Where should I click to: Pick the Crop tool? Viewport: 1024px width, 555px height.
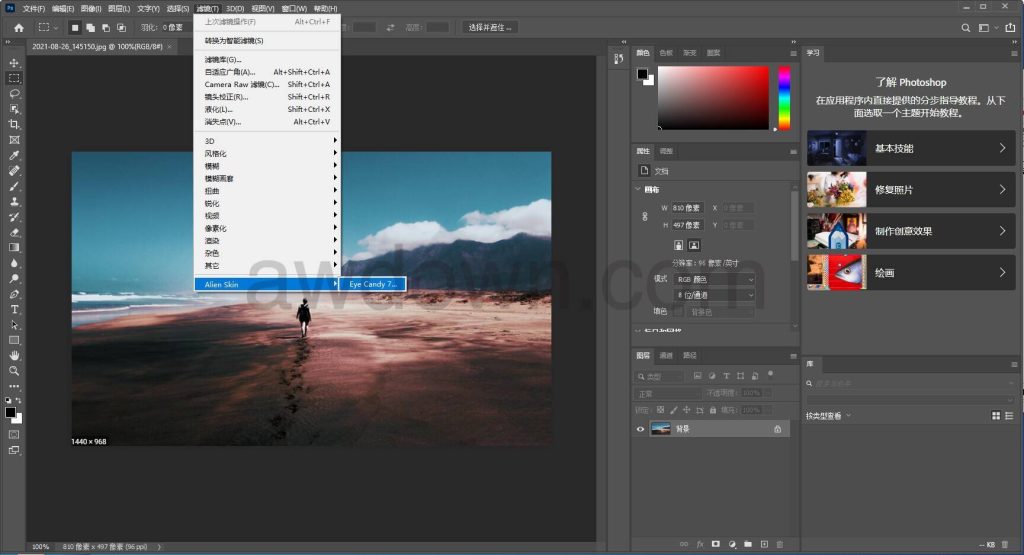[x=14, y=124]
